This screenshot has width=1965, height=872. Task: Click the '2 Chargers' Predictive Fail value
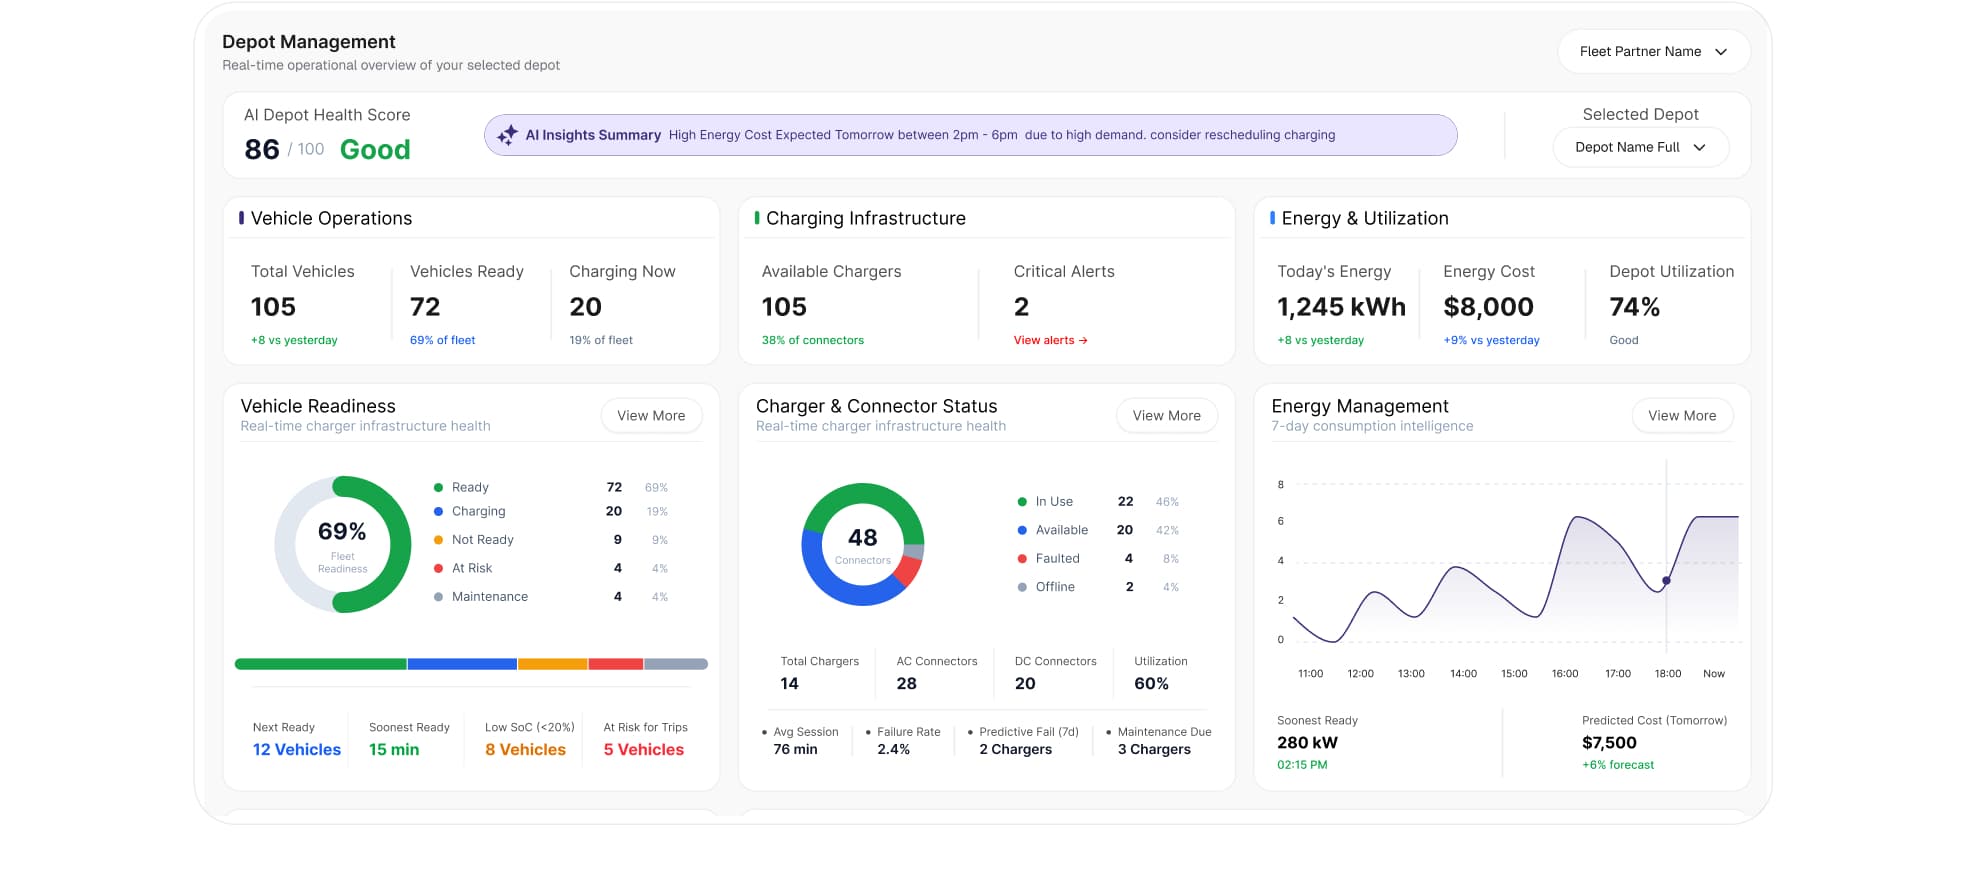click(1015, 750)
